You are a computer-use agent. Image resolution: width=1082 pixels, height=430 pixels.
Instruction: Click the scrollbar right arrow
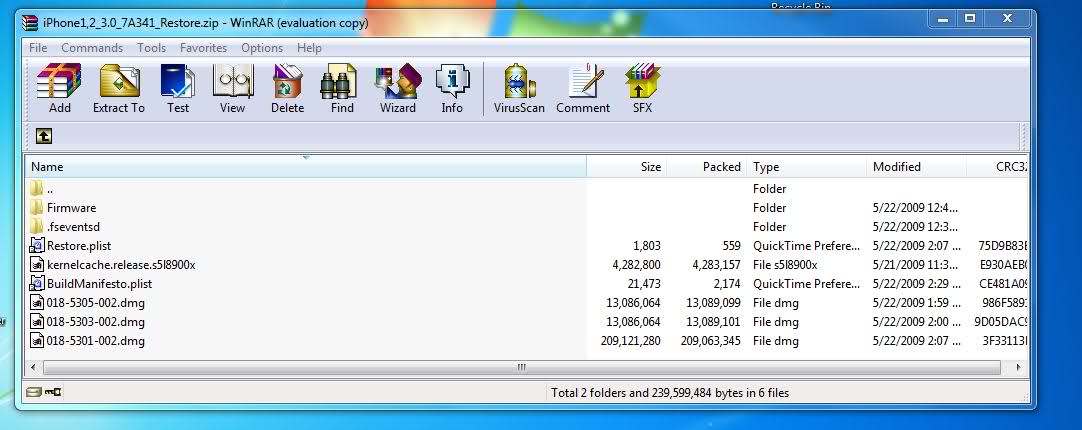(1019, 367)
